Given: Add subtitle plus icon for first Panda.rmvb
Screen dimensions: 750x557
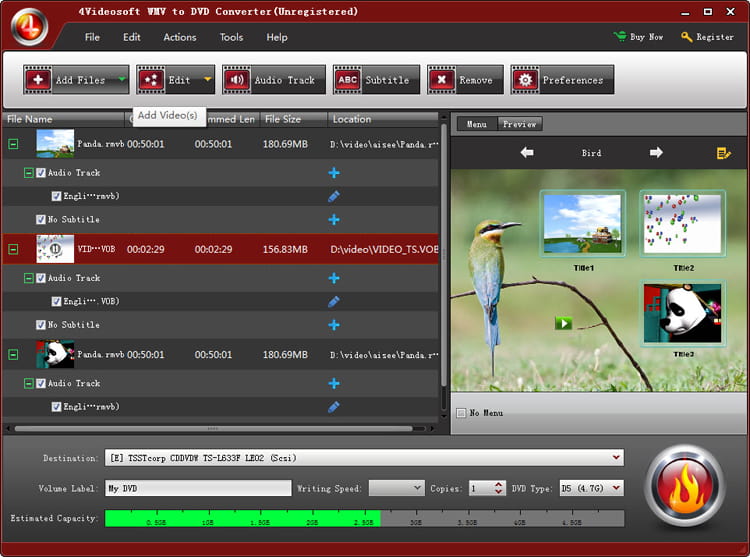Looking at the screenshot, I should coord(334,219).
